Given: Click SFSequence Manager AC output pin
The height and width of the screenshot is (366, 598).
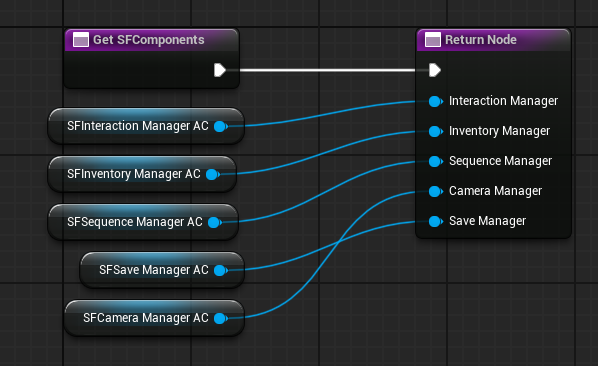Looking at the screenshot, I should click(x=215, y=223).
